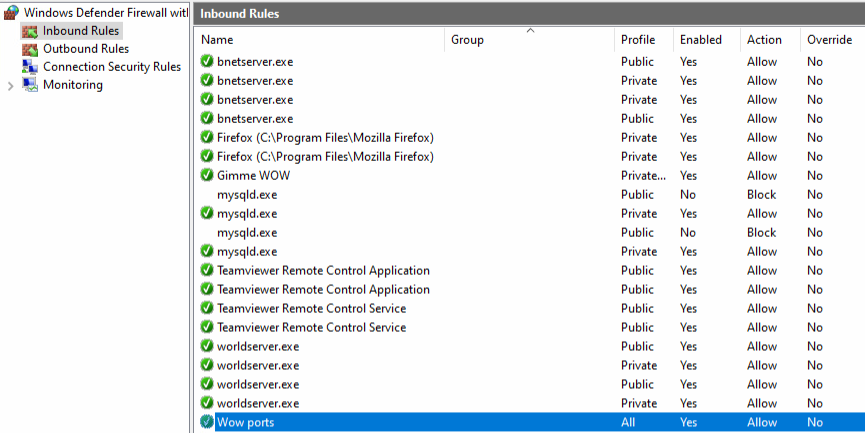Image resolution: width=865 pixels, height=433 pixels.
Task: Click the No override cell in Gimme WOW row
Action: [x=815, y=175]
